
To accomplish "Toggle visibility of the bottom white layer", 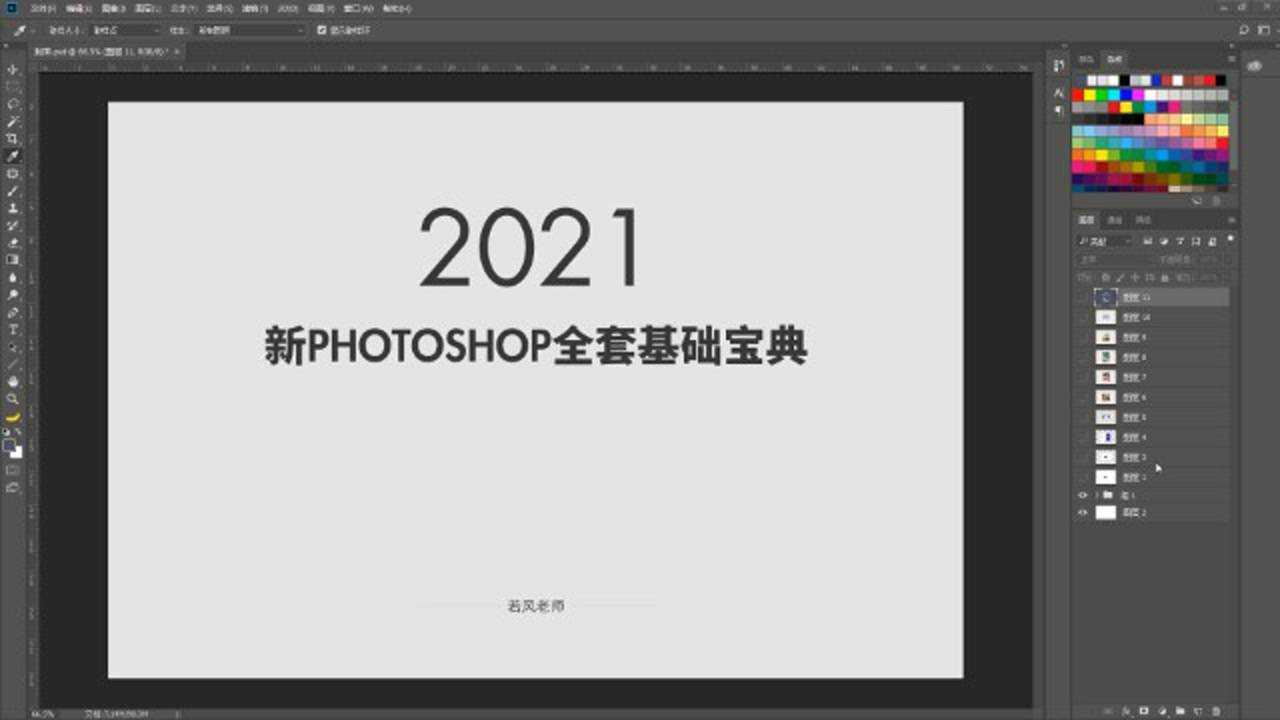I will coord(1082,512).
